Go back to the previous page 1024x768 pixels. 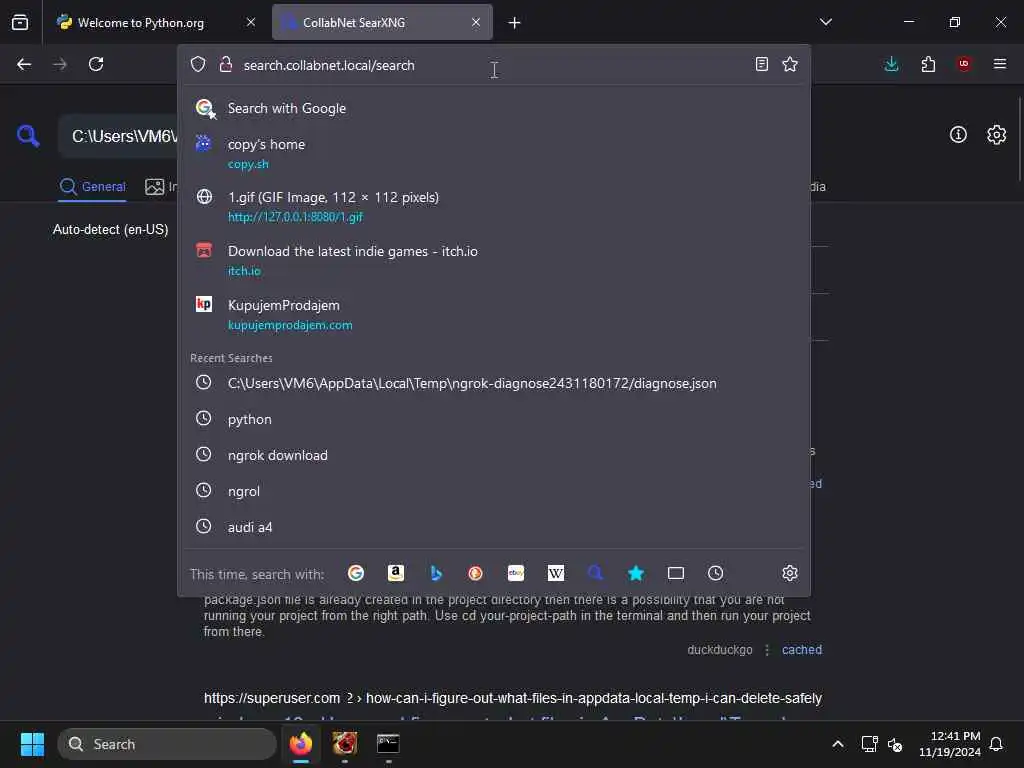point(24,64)
